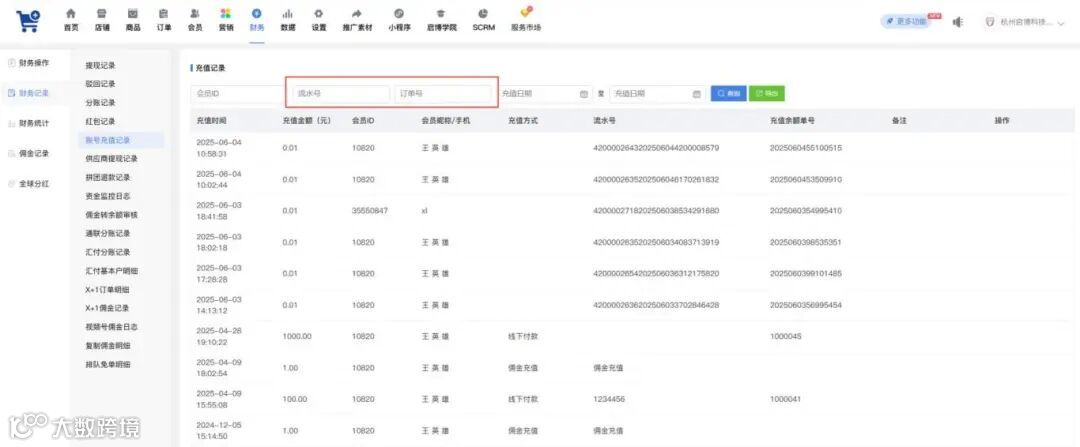Go to 首页 home in top navigation
The width and height of the screenshot is (1080, 447).
[71, 20]
